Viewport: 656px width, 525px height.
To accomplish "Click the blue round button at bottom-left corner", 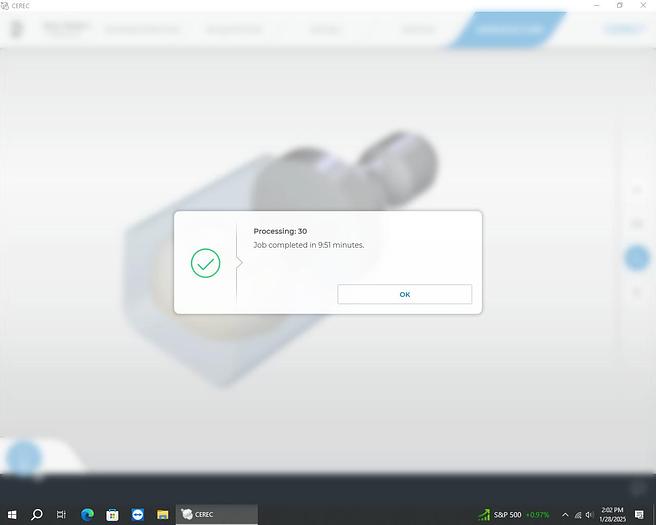I will 22,458.
